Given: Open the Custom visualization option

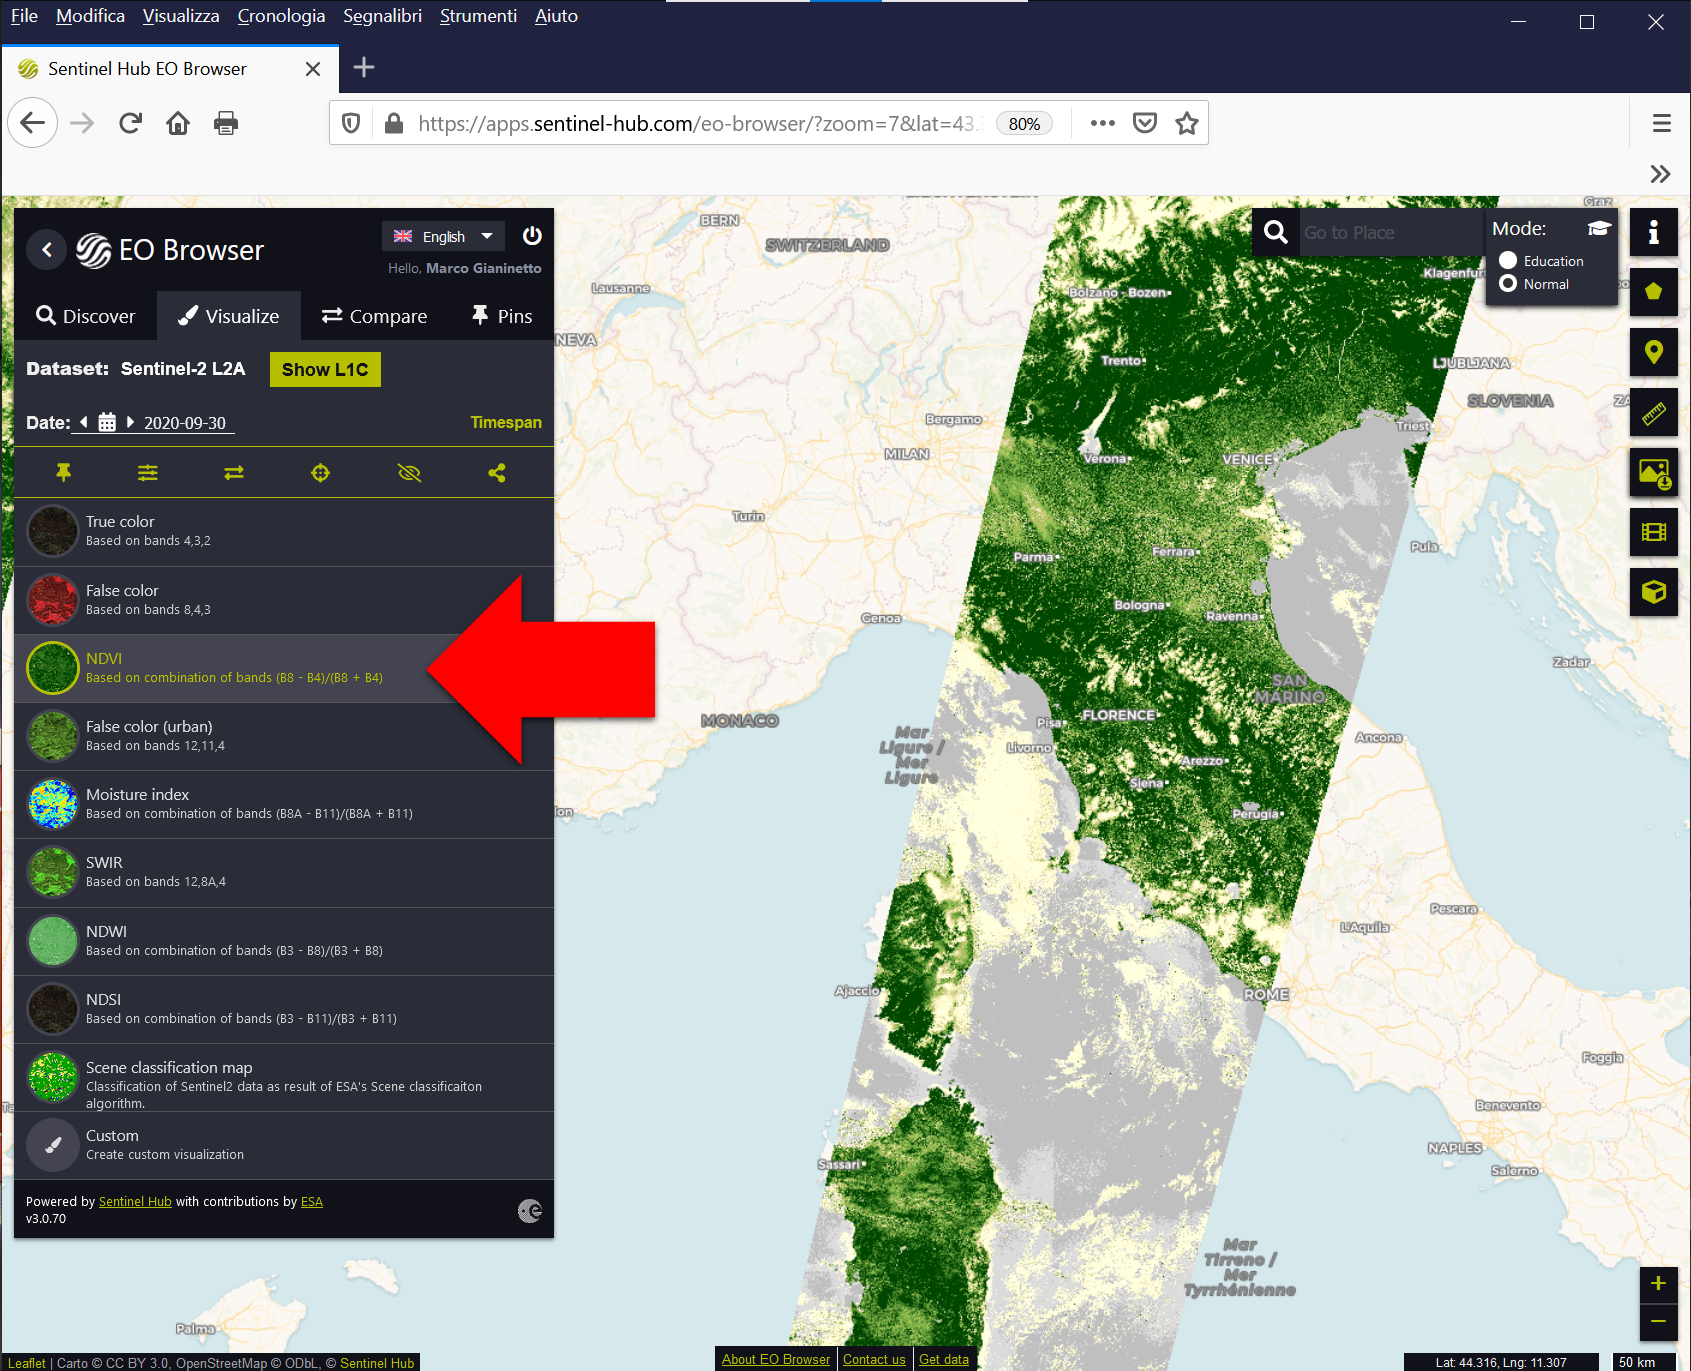Looking at the screenshot, I should tap(284, 1145).
